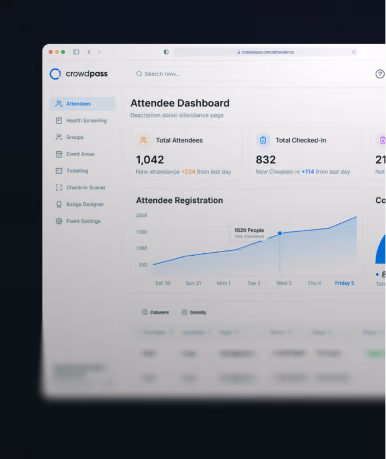
Task: Open the Ticketing page
Action: pos(83,171)
